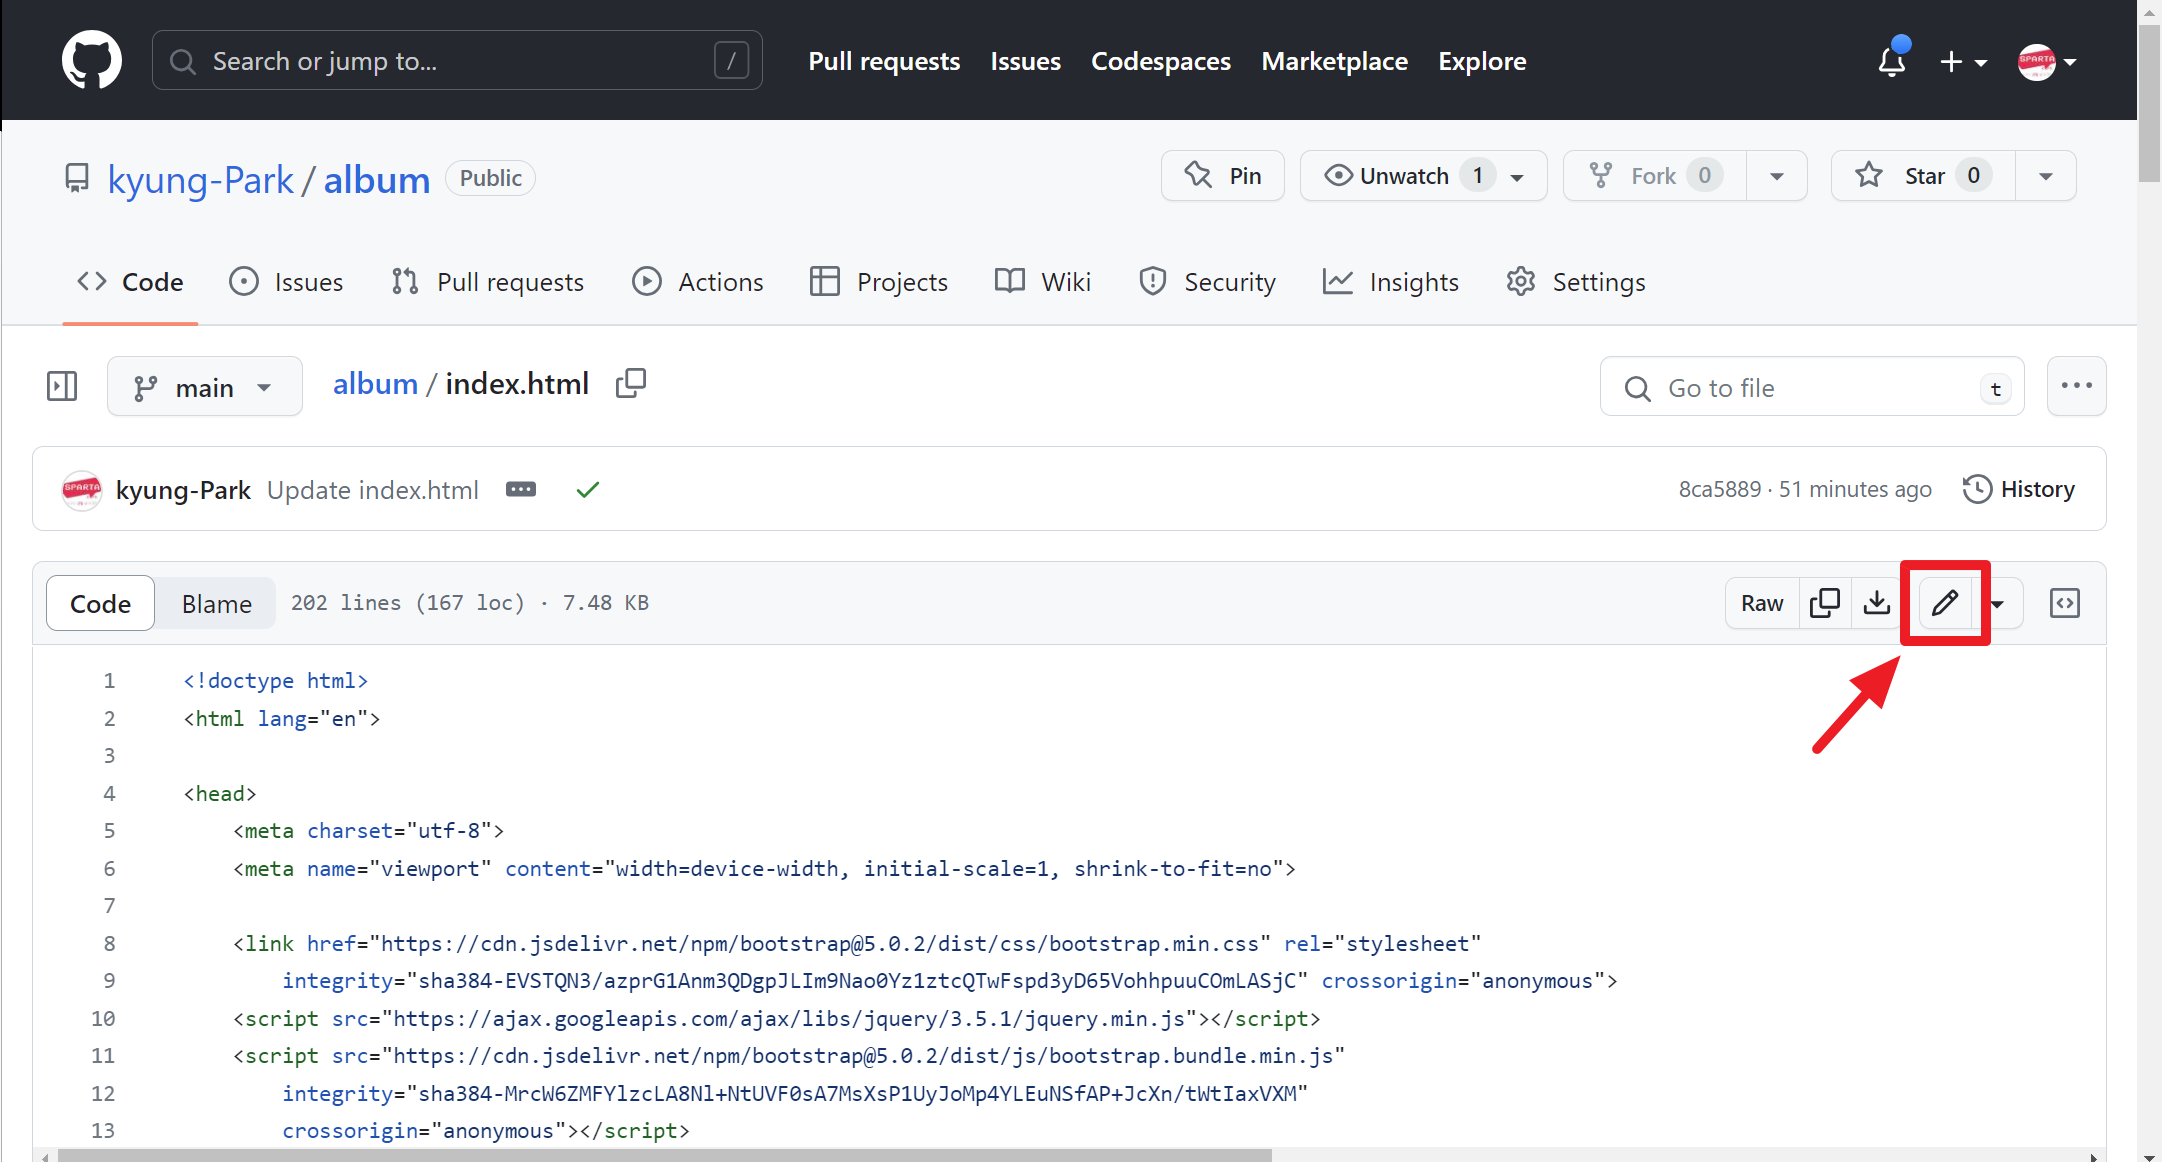The width and height of the screenshot is (2162, 1162).
Task: Open the Actions tab
Action: (698, 282)
